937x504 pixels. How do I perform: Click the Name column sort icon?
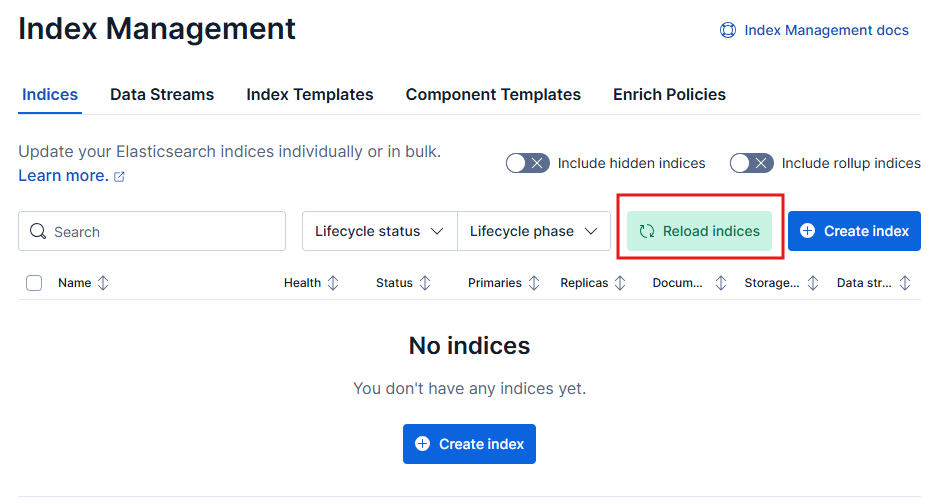[103, 283]
